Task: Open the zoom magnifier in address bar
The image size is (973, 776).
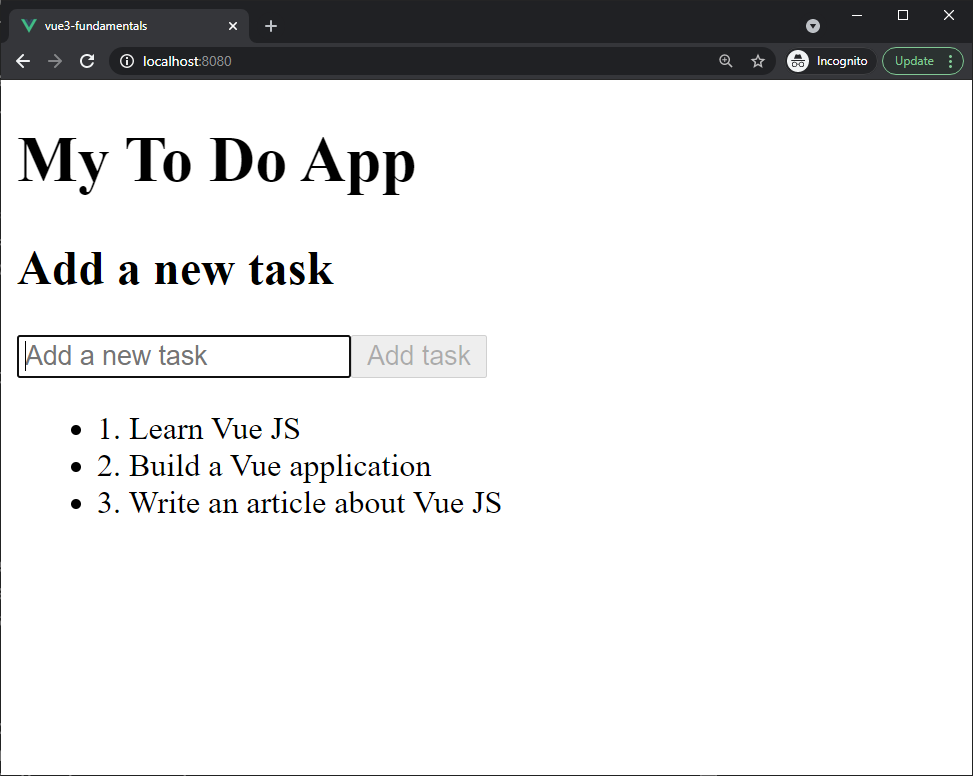Action: tap(726, 61)
